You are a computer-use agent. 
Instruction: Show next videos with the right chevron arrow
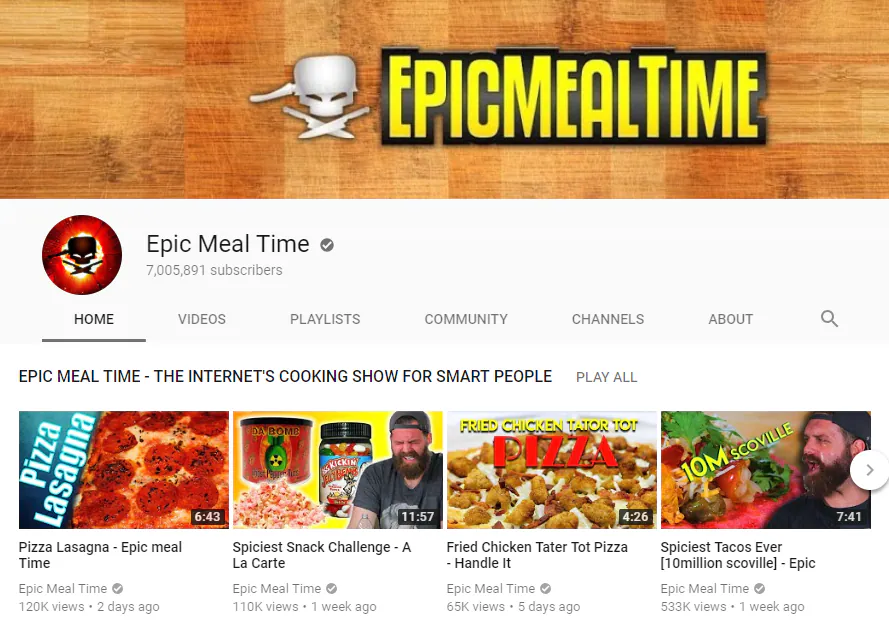[x=870, y=470]
